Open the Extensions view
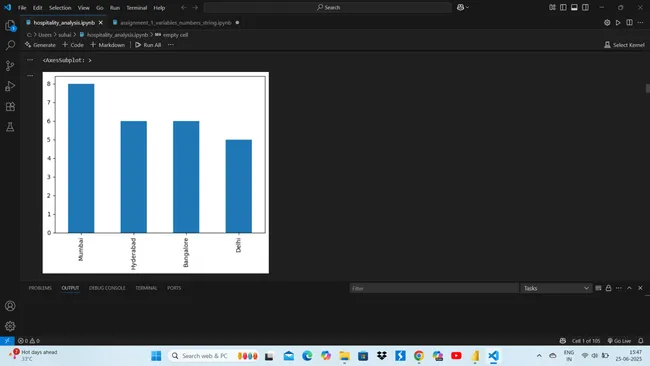Screen dimensions: 650x366 tap(10, 107)
